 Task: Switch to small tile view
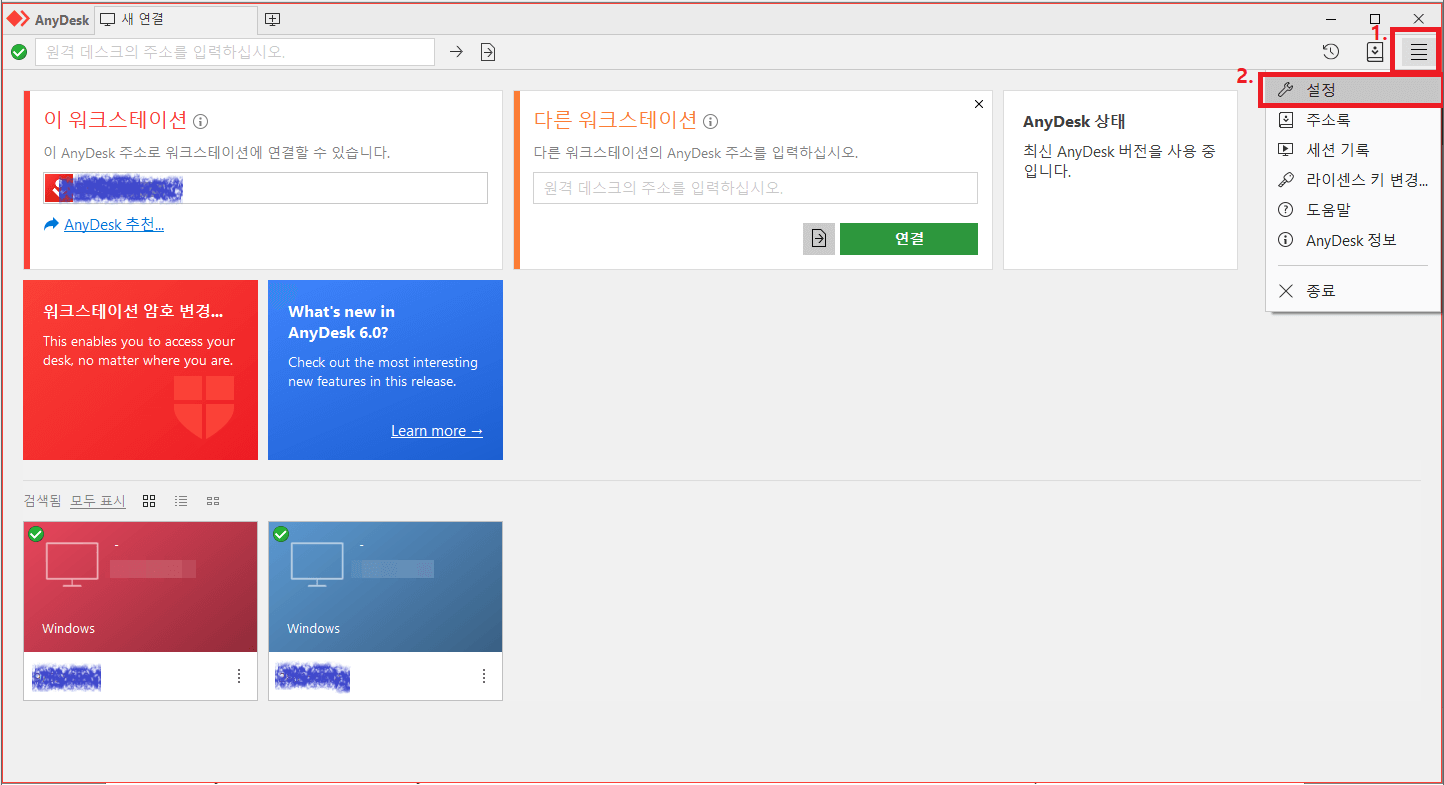[213, 501]
